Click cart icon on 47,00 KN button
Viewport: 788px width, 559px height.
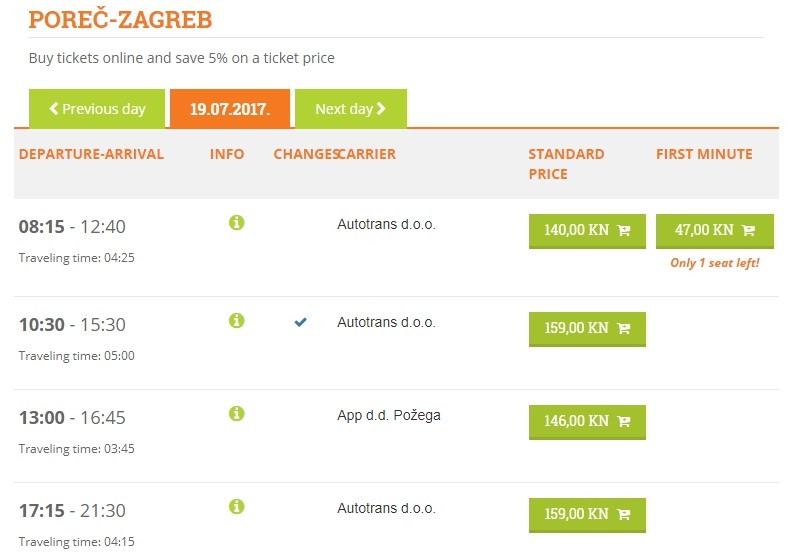(748, 230)
